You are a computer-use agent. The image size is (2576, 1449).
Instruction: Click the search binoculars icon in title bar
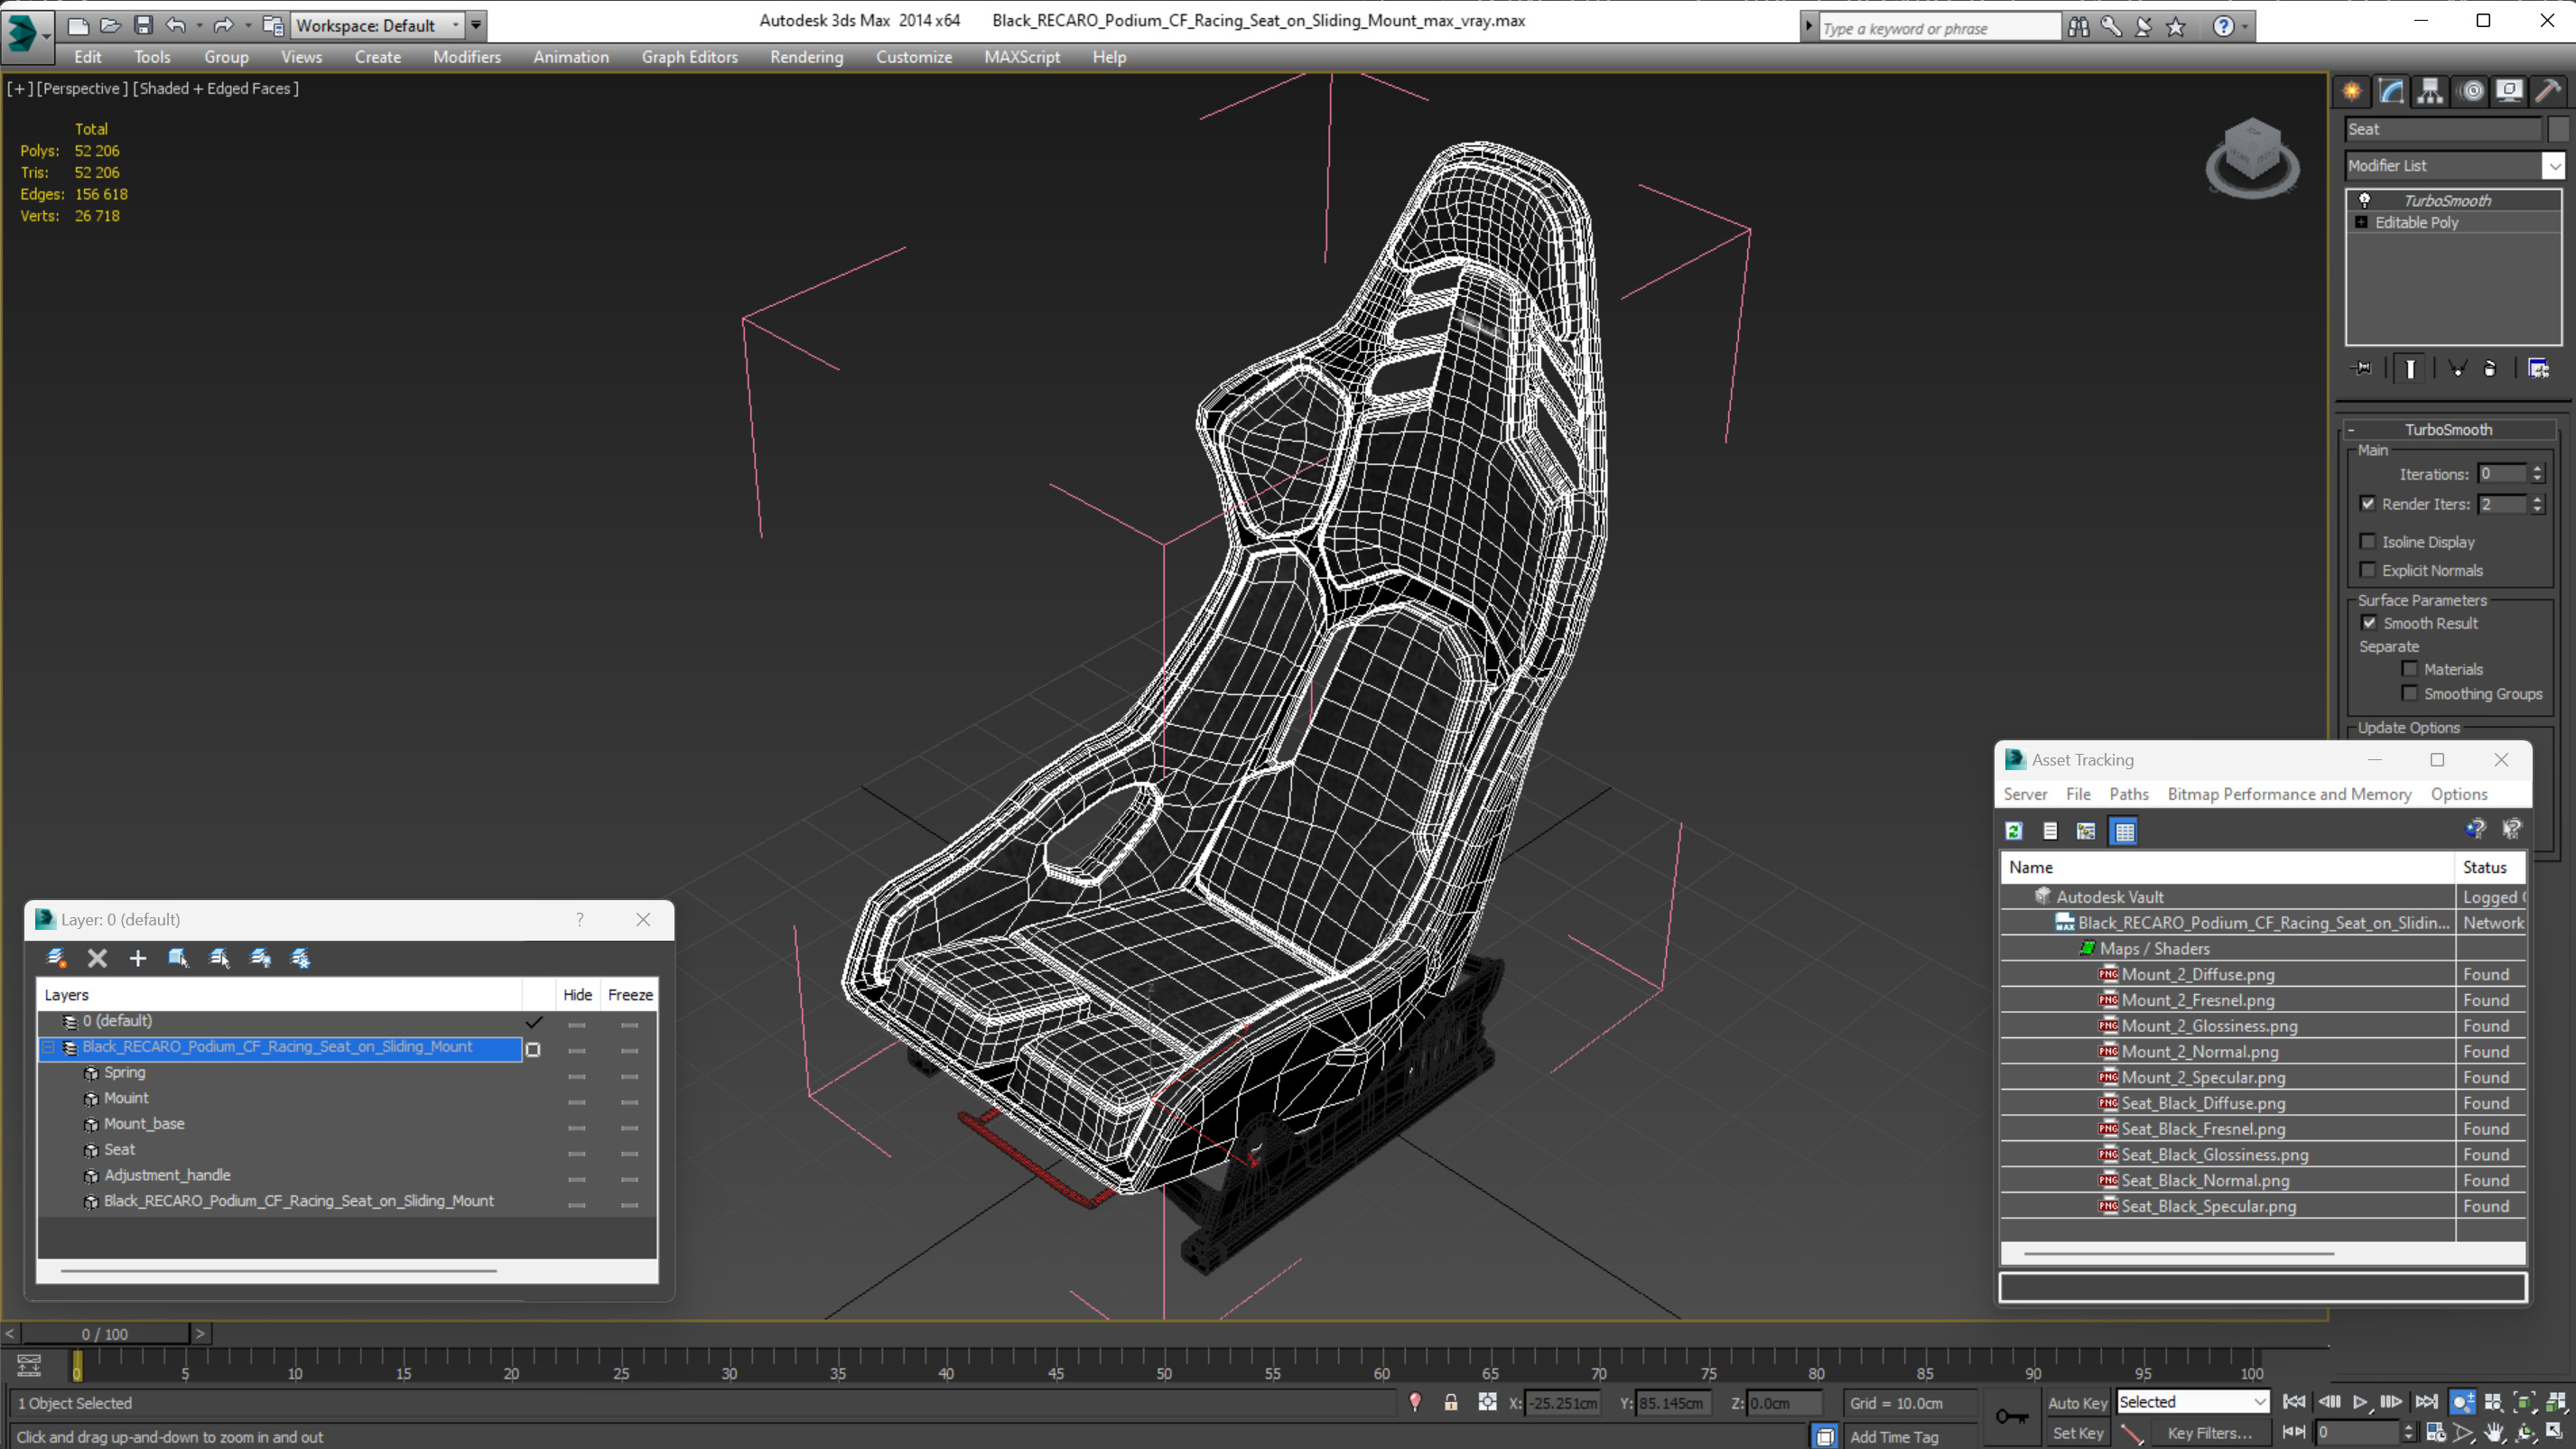point(2078,27)
